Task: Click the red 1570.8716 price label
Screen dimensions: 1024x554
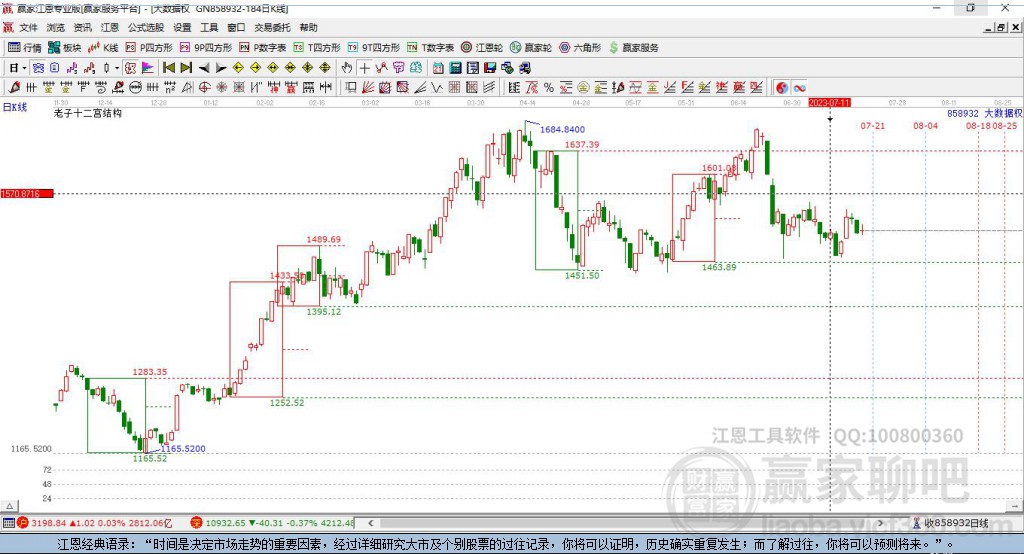Action: tap(27, 194)
